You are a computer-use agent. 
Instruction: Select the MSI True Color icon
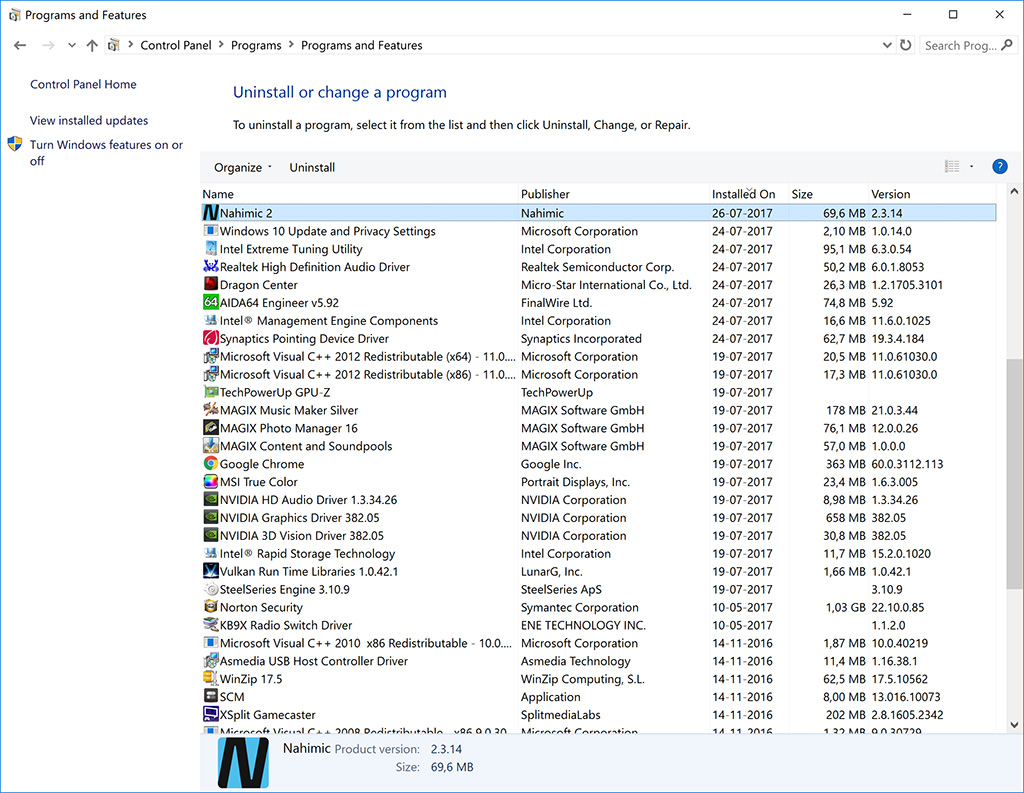(x=211, y=482)
